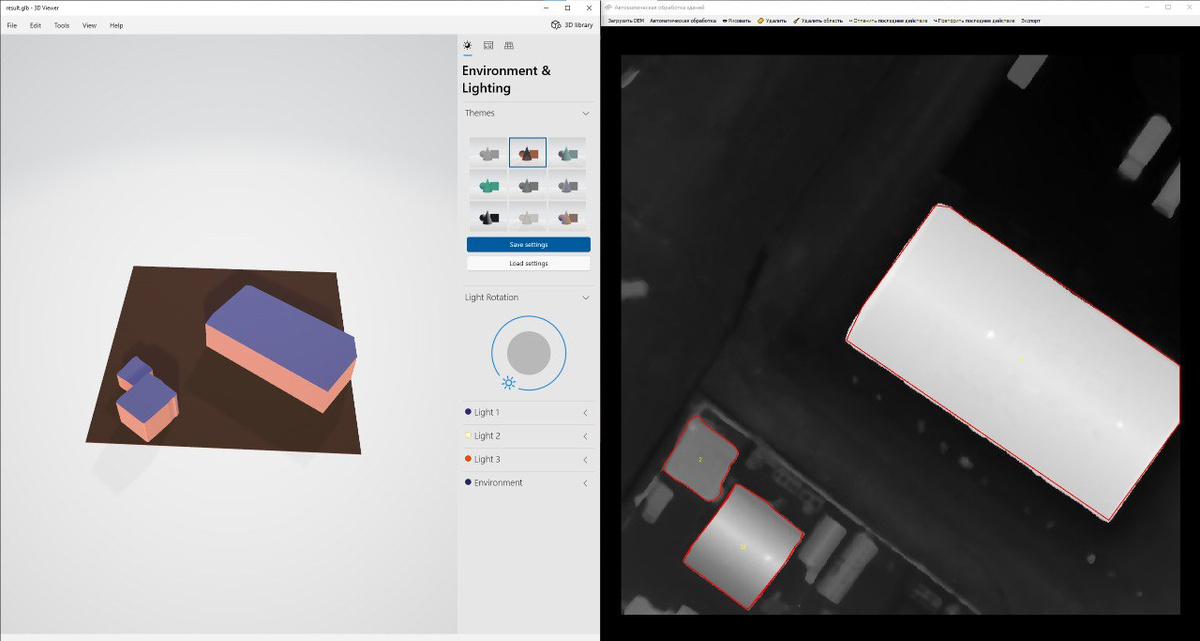Toggle Light 3 orange dot

468,459
